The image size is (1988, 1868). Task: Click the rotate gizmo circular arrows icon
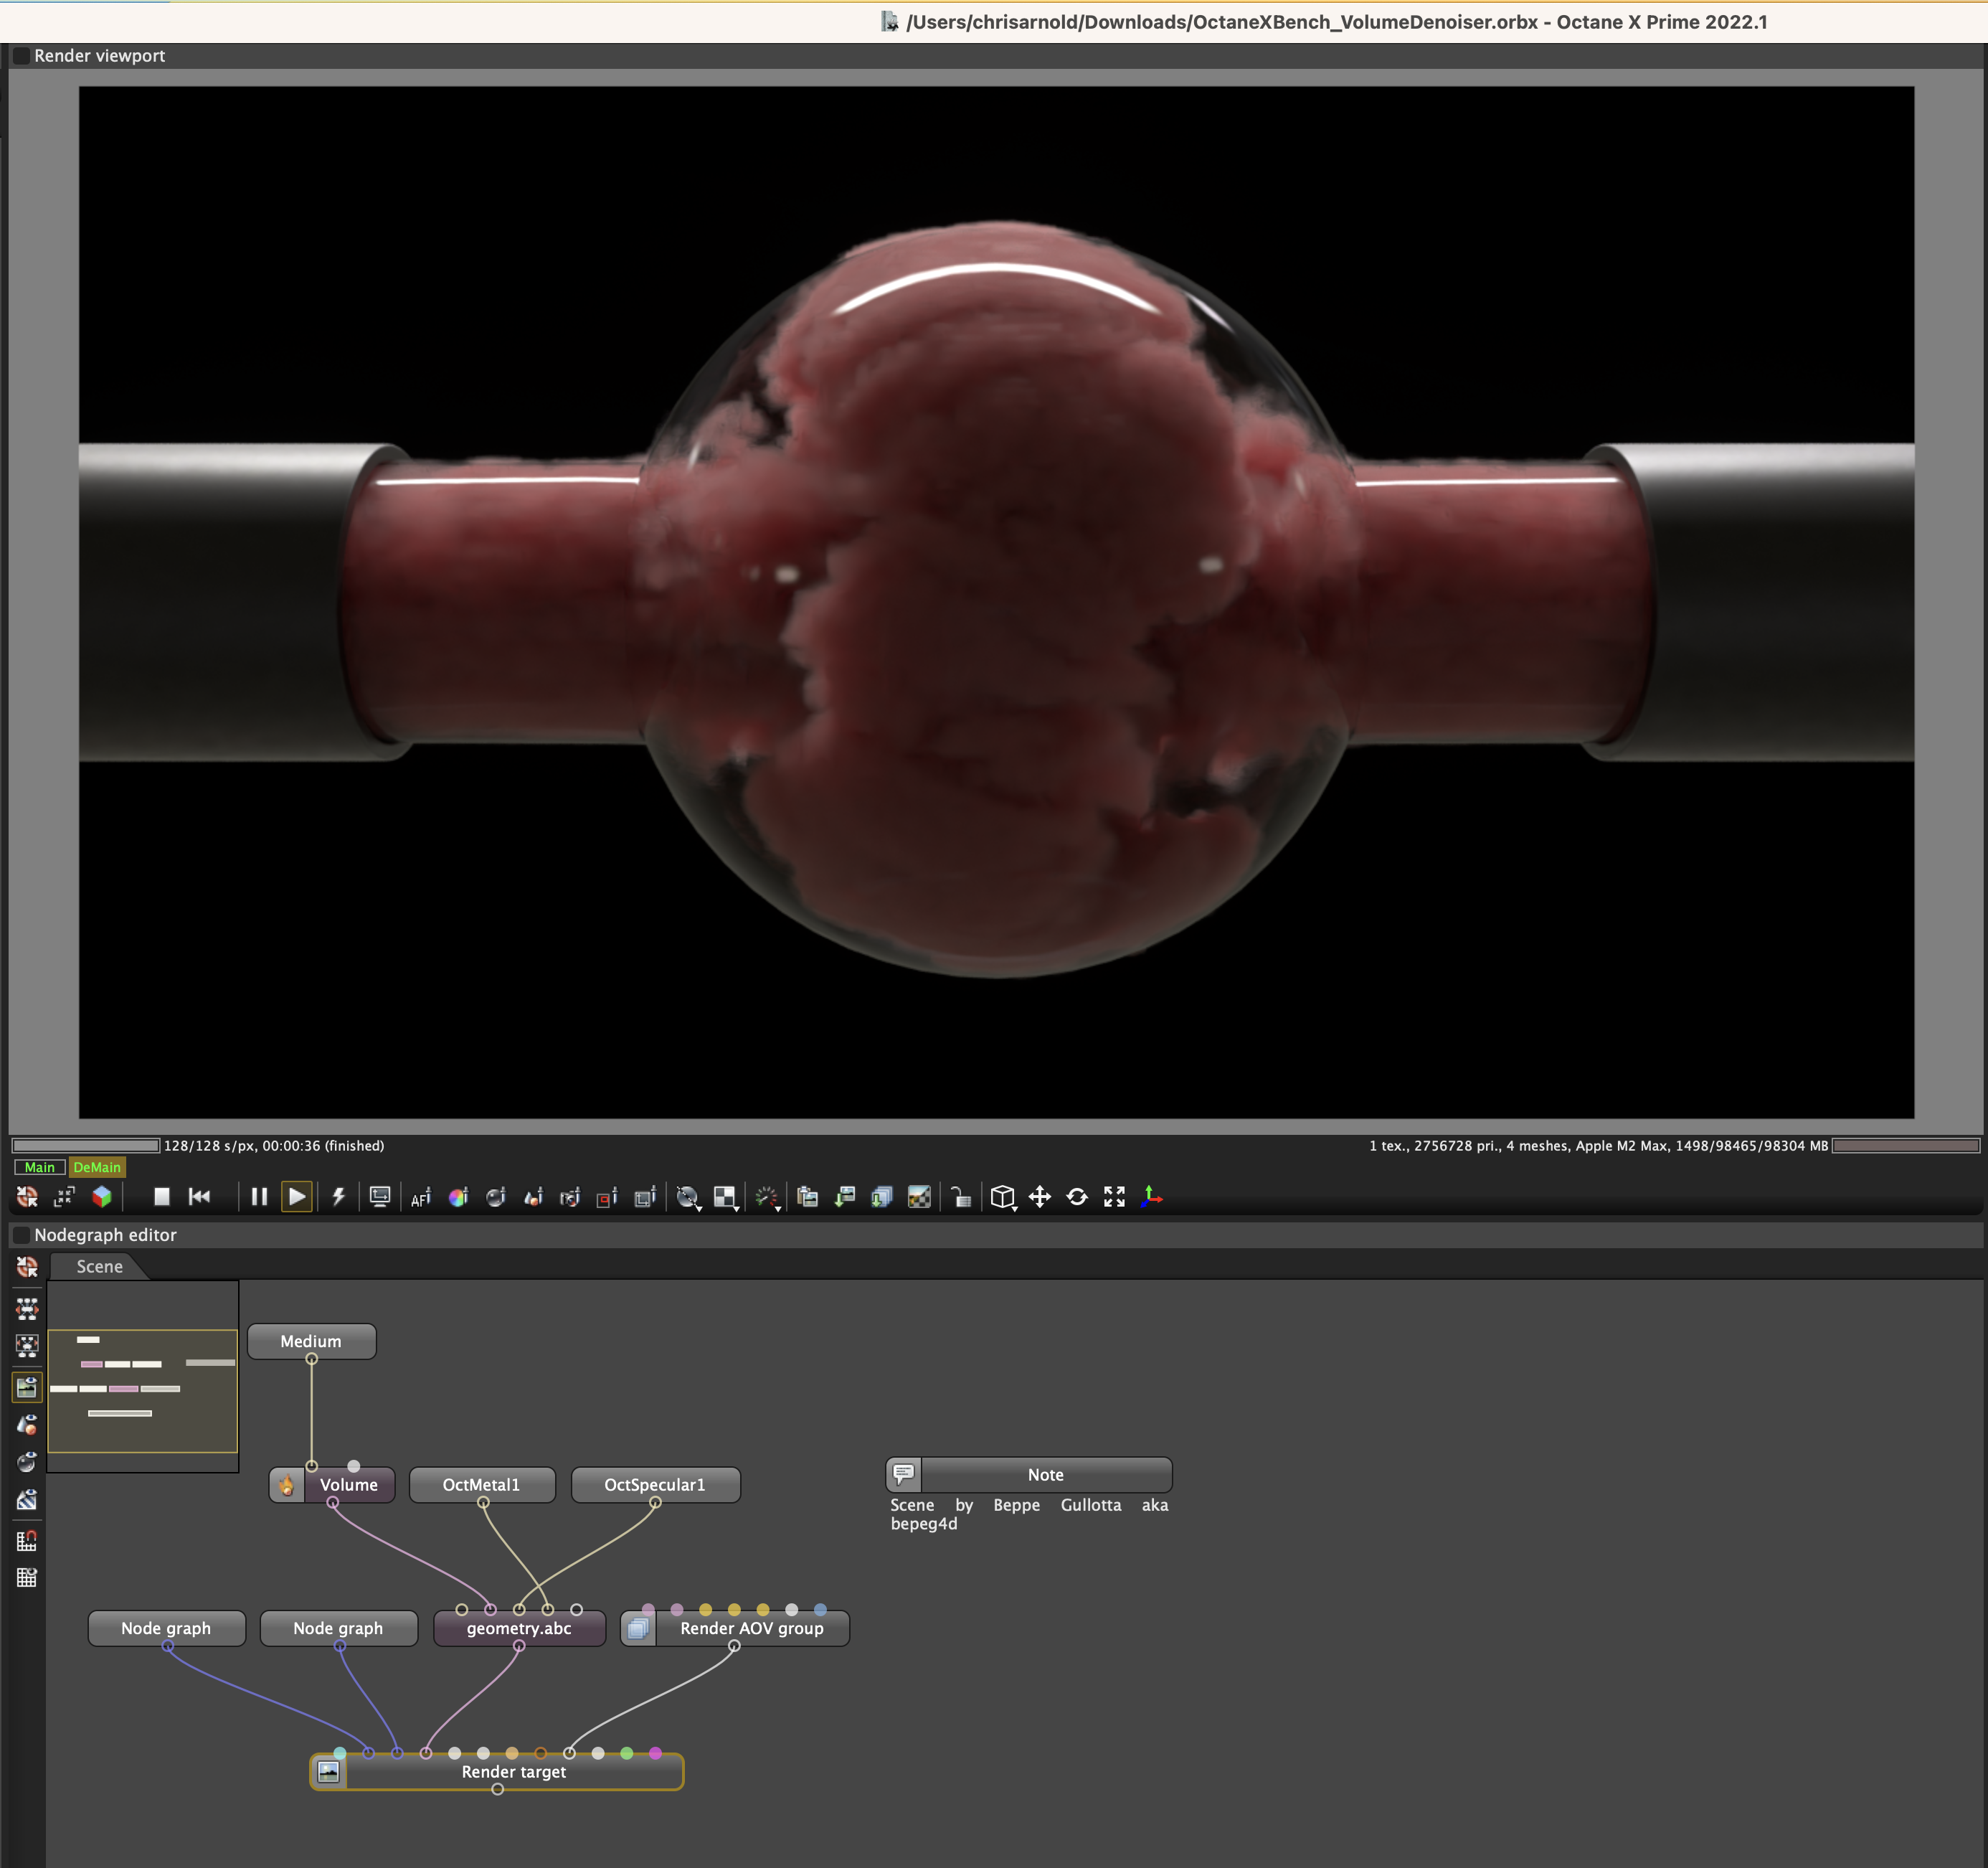click(1077, 1197)
